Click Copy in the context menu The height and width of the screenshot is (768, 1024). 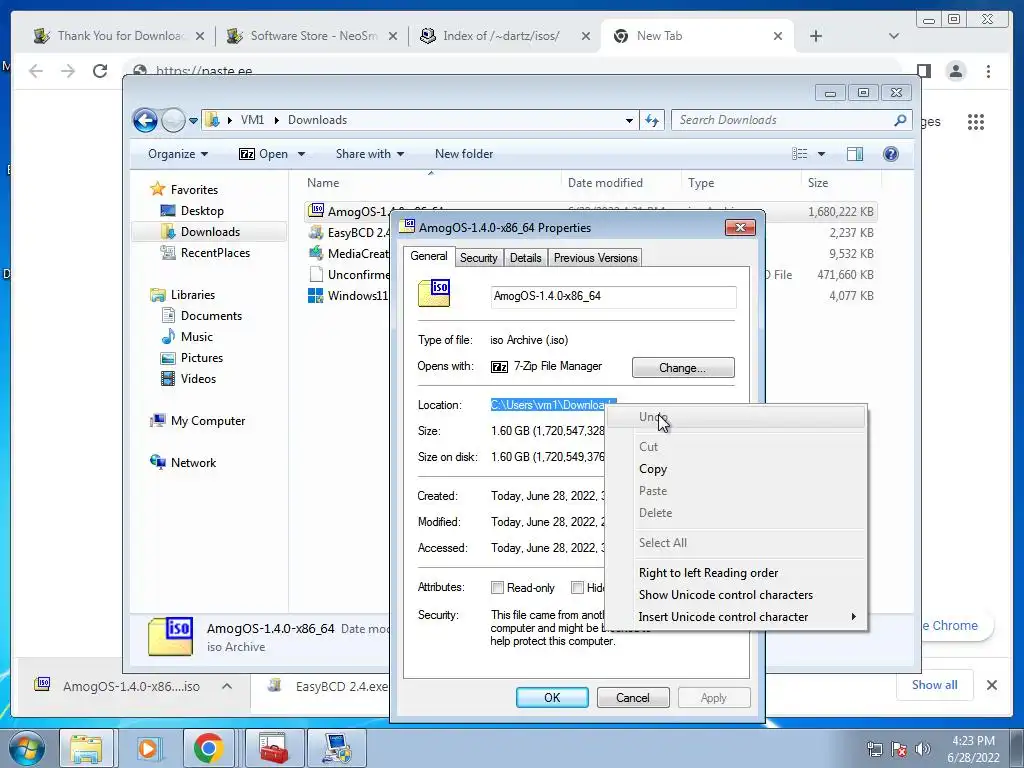652,469
